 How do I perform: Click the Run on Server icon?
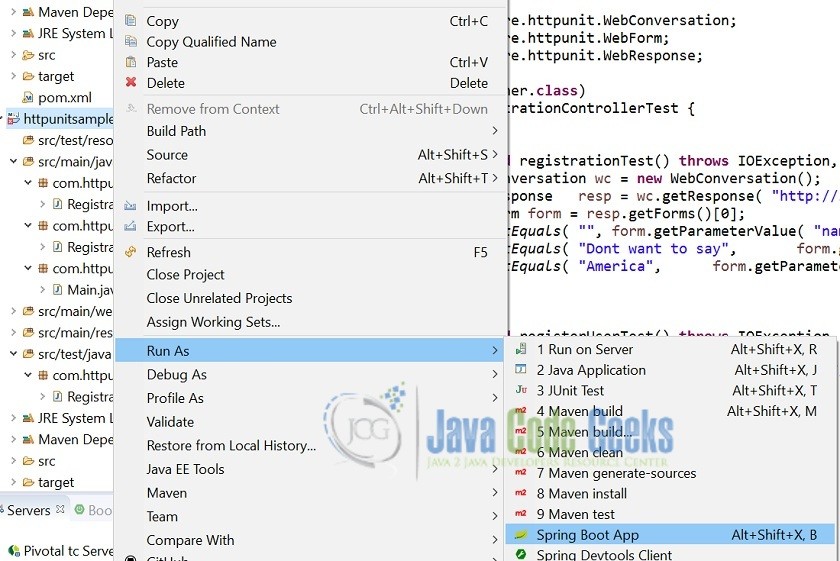[x=521, y=349]
